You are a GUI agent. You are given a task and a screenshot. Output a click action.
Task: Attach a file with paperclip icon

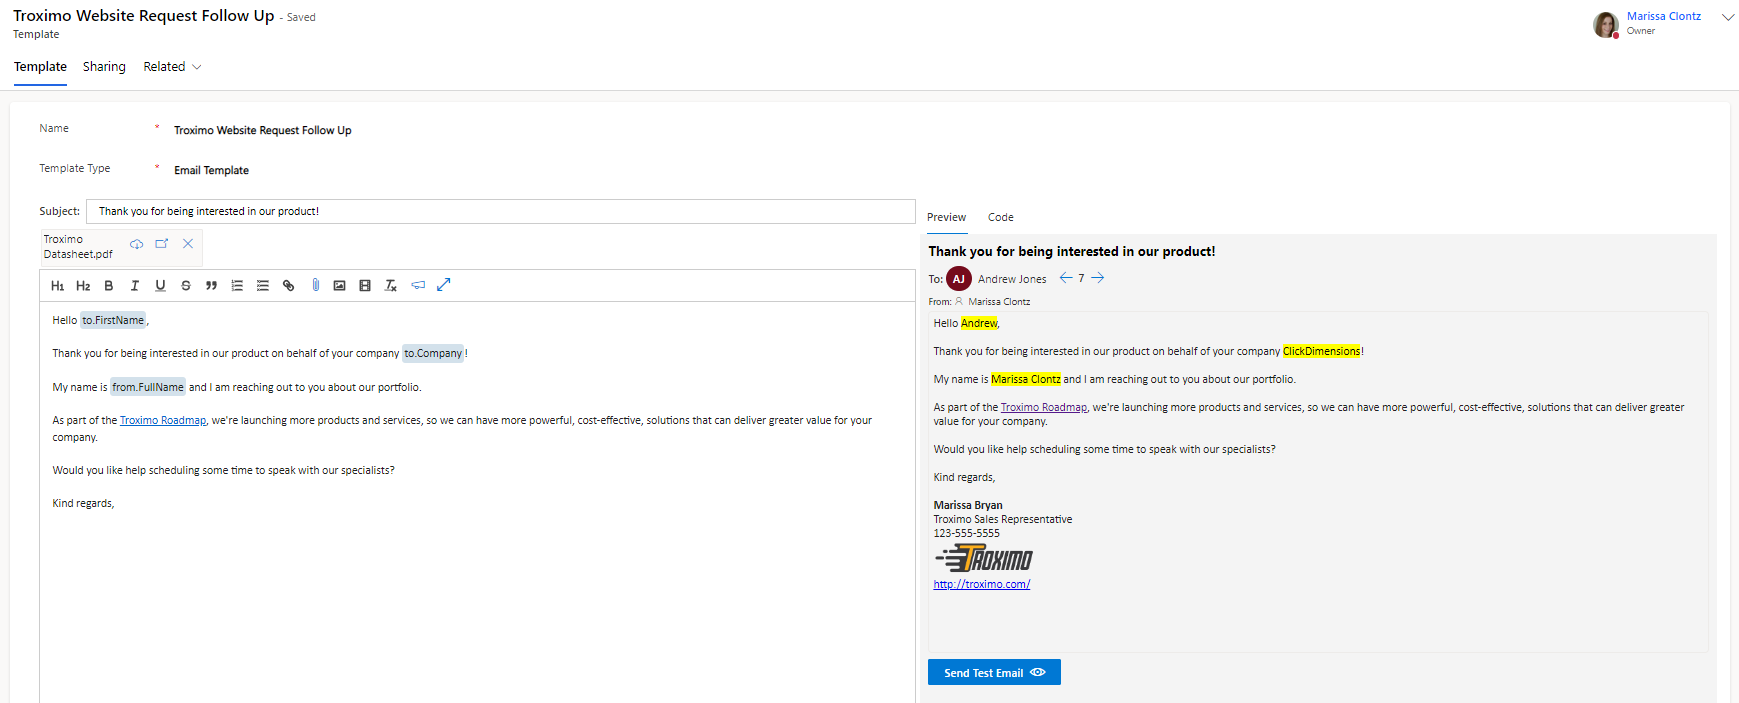click(315, 285)
